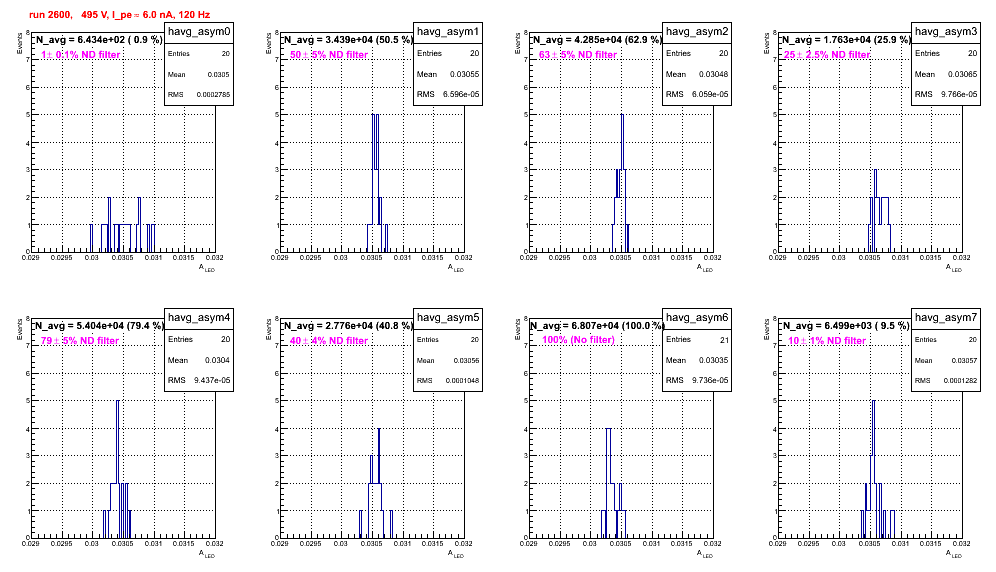Pick the 50± 5% ND filter label

(x=329, y=55)
